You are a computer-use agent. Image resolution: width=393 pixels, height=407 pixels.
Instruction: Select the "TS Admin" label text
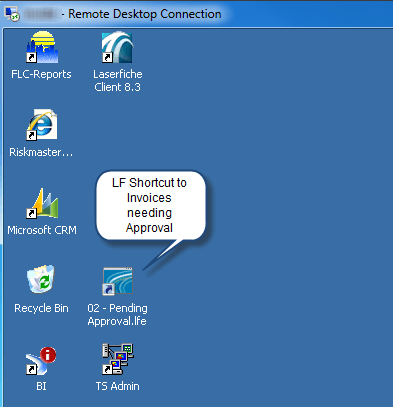tap(118, 386)
